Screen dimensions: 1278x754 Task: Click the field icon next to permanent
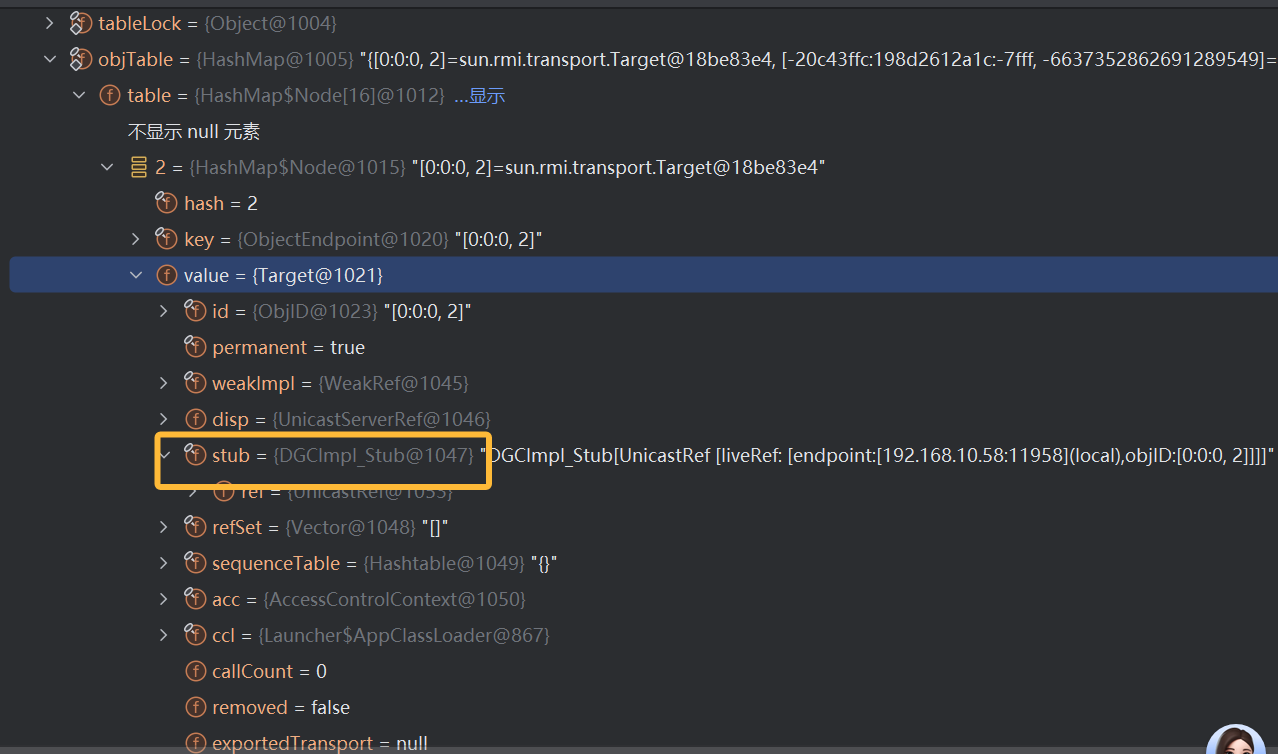point(195,348)
